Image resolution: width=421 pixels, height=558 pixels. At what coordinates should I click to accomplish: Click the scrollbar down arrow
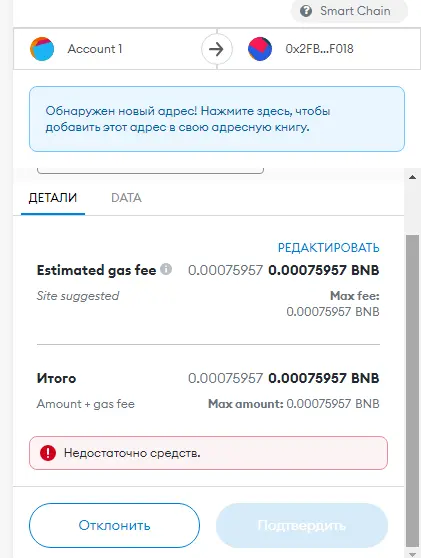pos(412,554)
